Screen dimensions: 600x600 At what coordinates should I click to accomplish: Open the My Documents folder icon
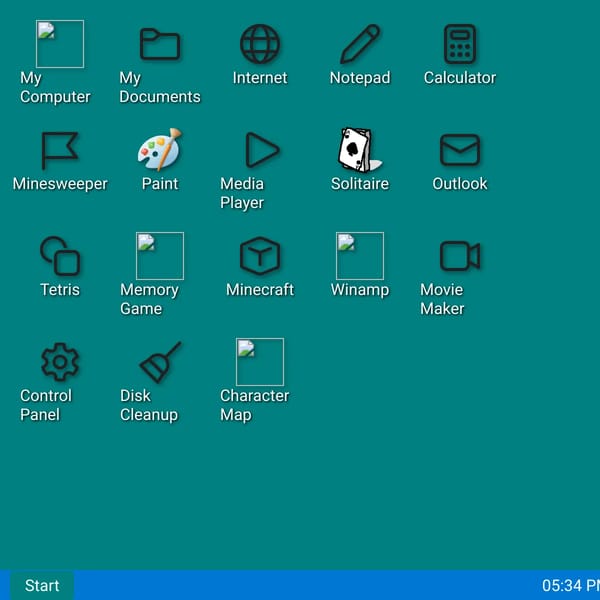[160, 44]
